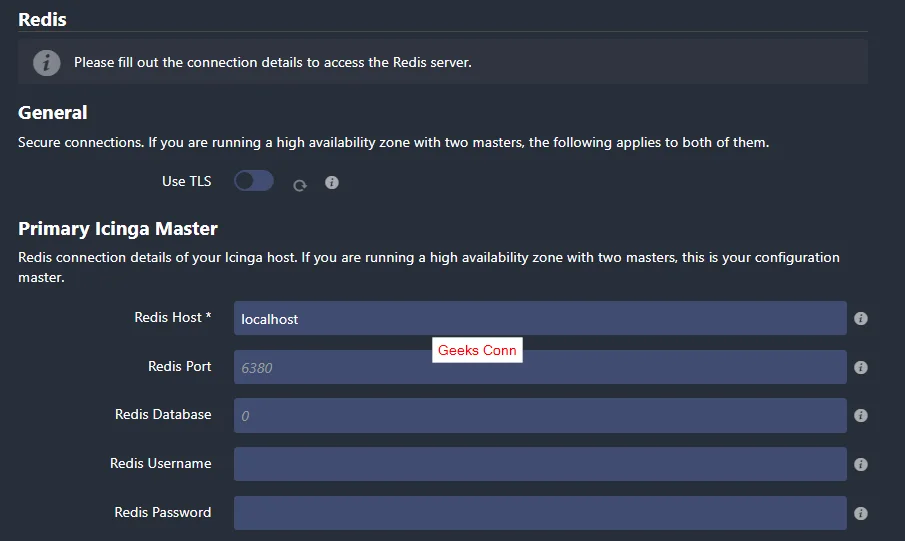The height and width of the screenshot is (541, 905).
Task: Click the Redis Database info icon
Action: [x=861, y=415]
